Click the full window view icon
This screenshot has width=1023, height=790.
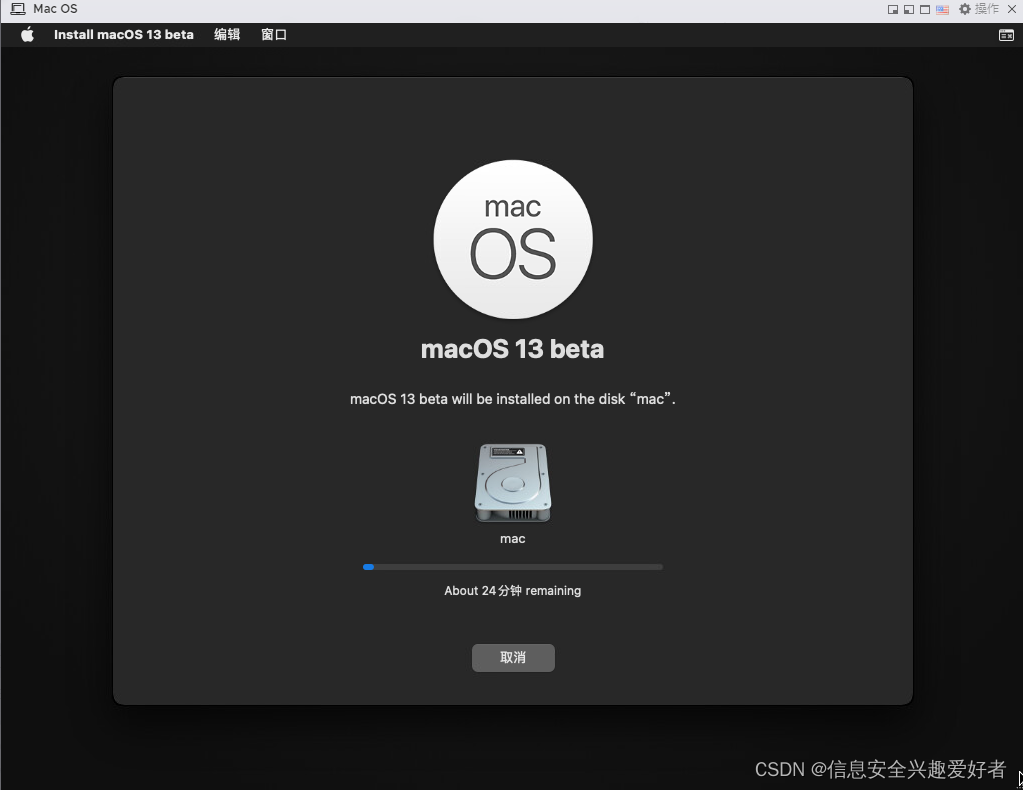(924, 9)
